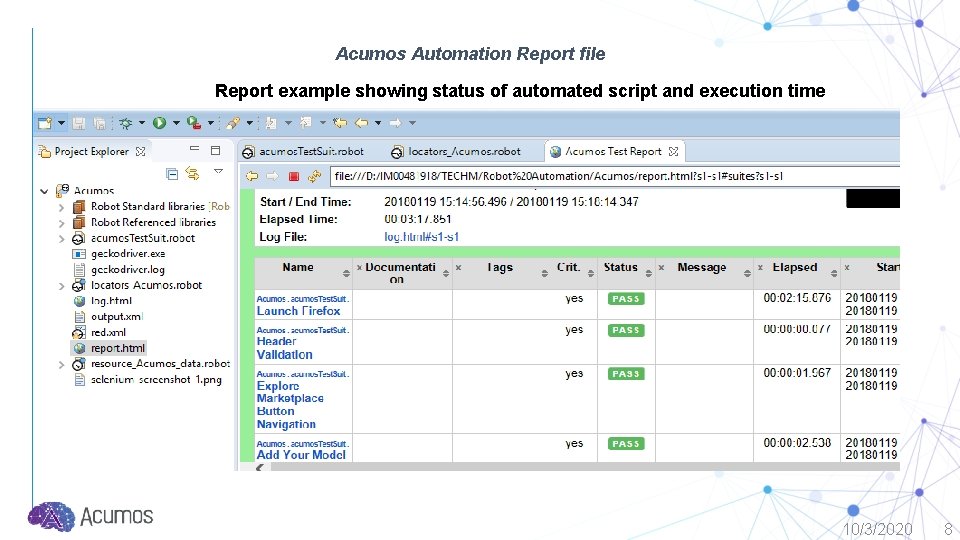This screenshot has width=960, height=540.
Task: Open the Project Explorer view menu triangle
Action: [x=218, y=171]
